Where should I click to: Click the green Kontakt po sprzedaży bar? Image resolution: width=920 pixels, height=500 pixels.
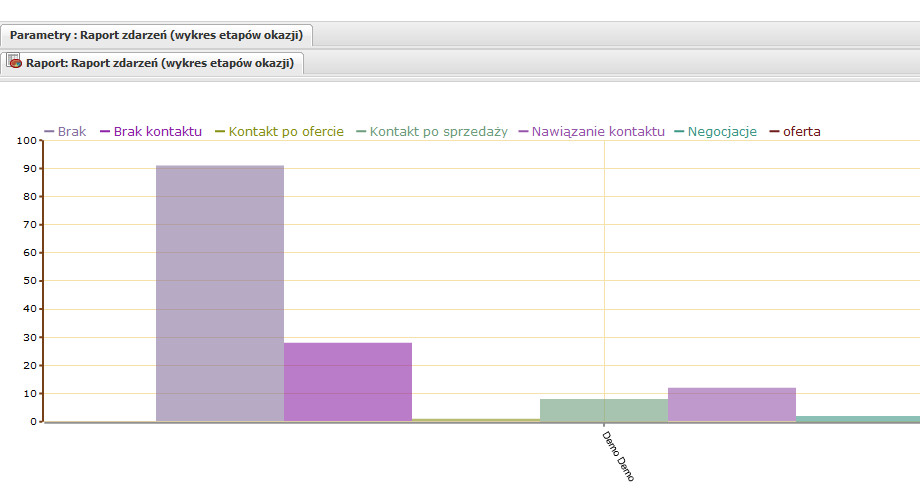604,410
